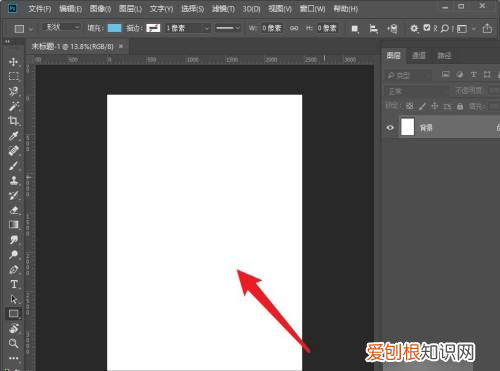Viewport: 500px width, 371px height.
Task: Click the H height input field
Action: click(x=327, y=28)
